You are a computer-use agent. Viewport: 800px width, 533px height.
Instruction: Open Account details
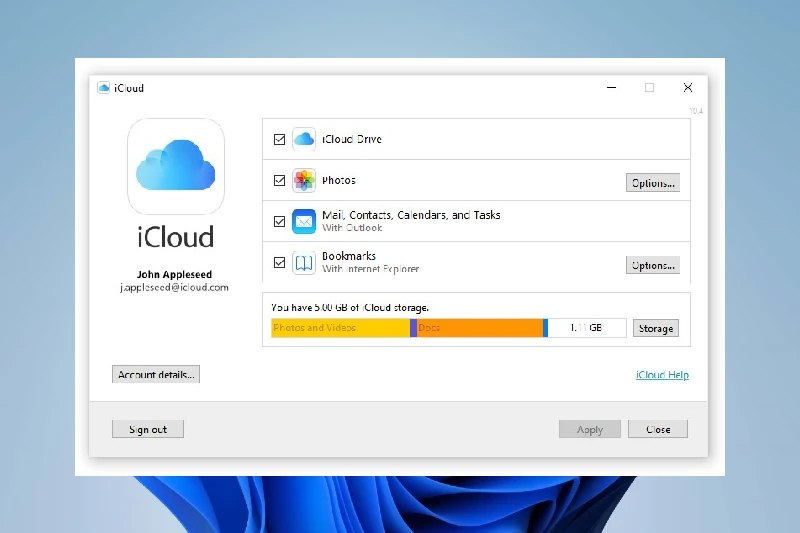(157, 375)
